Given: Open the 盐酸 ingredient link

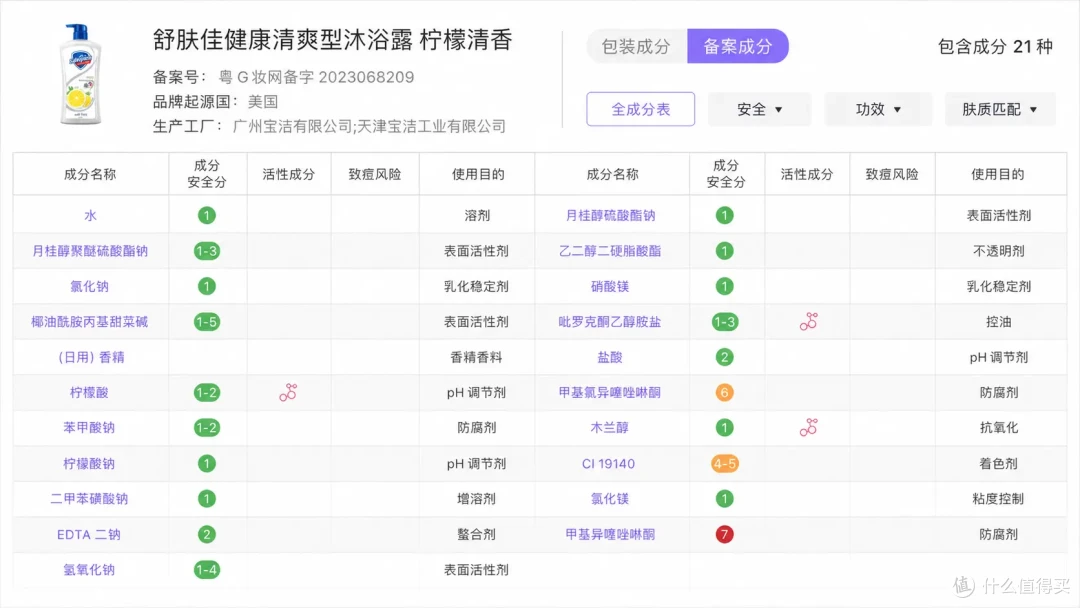Looking at the screenshot, I should tap(610, 357).
